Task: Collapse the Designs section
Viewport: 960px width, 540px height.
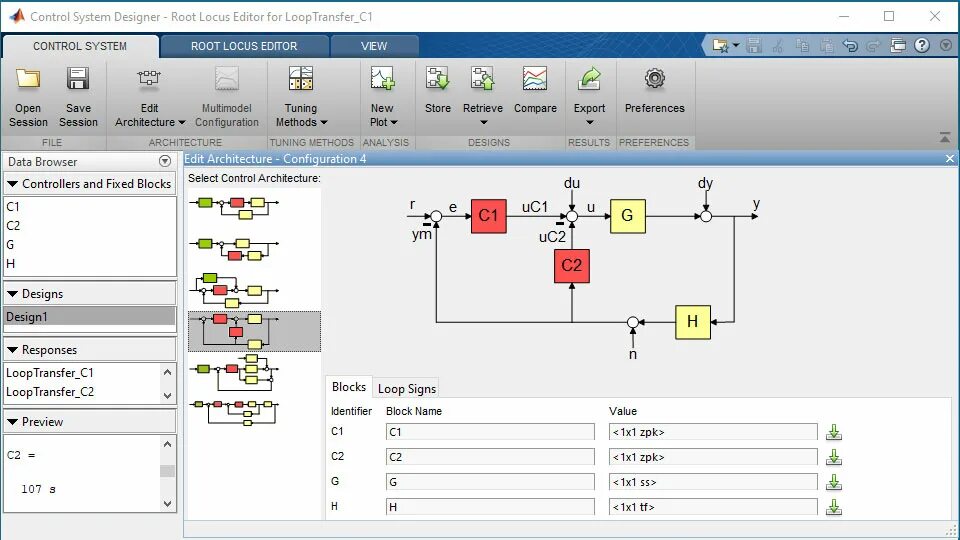Action: pyautogui.click(x=12, y=294)
